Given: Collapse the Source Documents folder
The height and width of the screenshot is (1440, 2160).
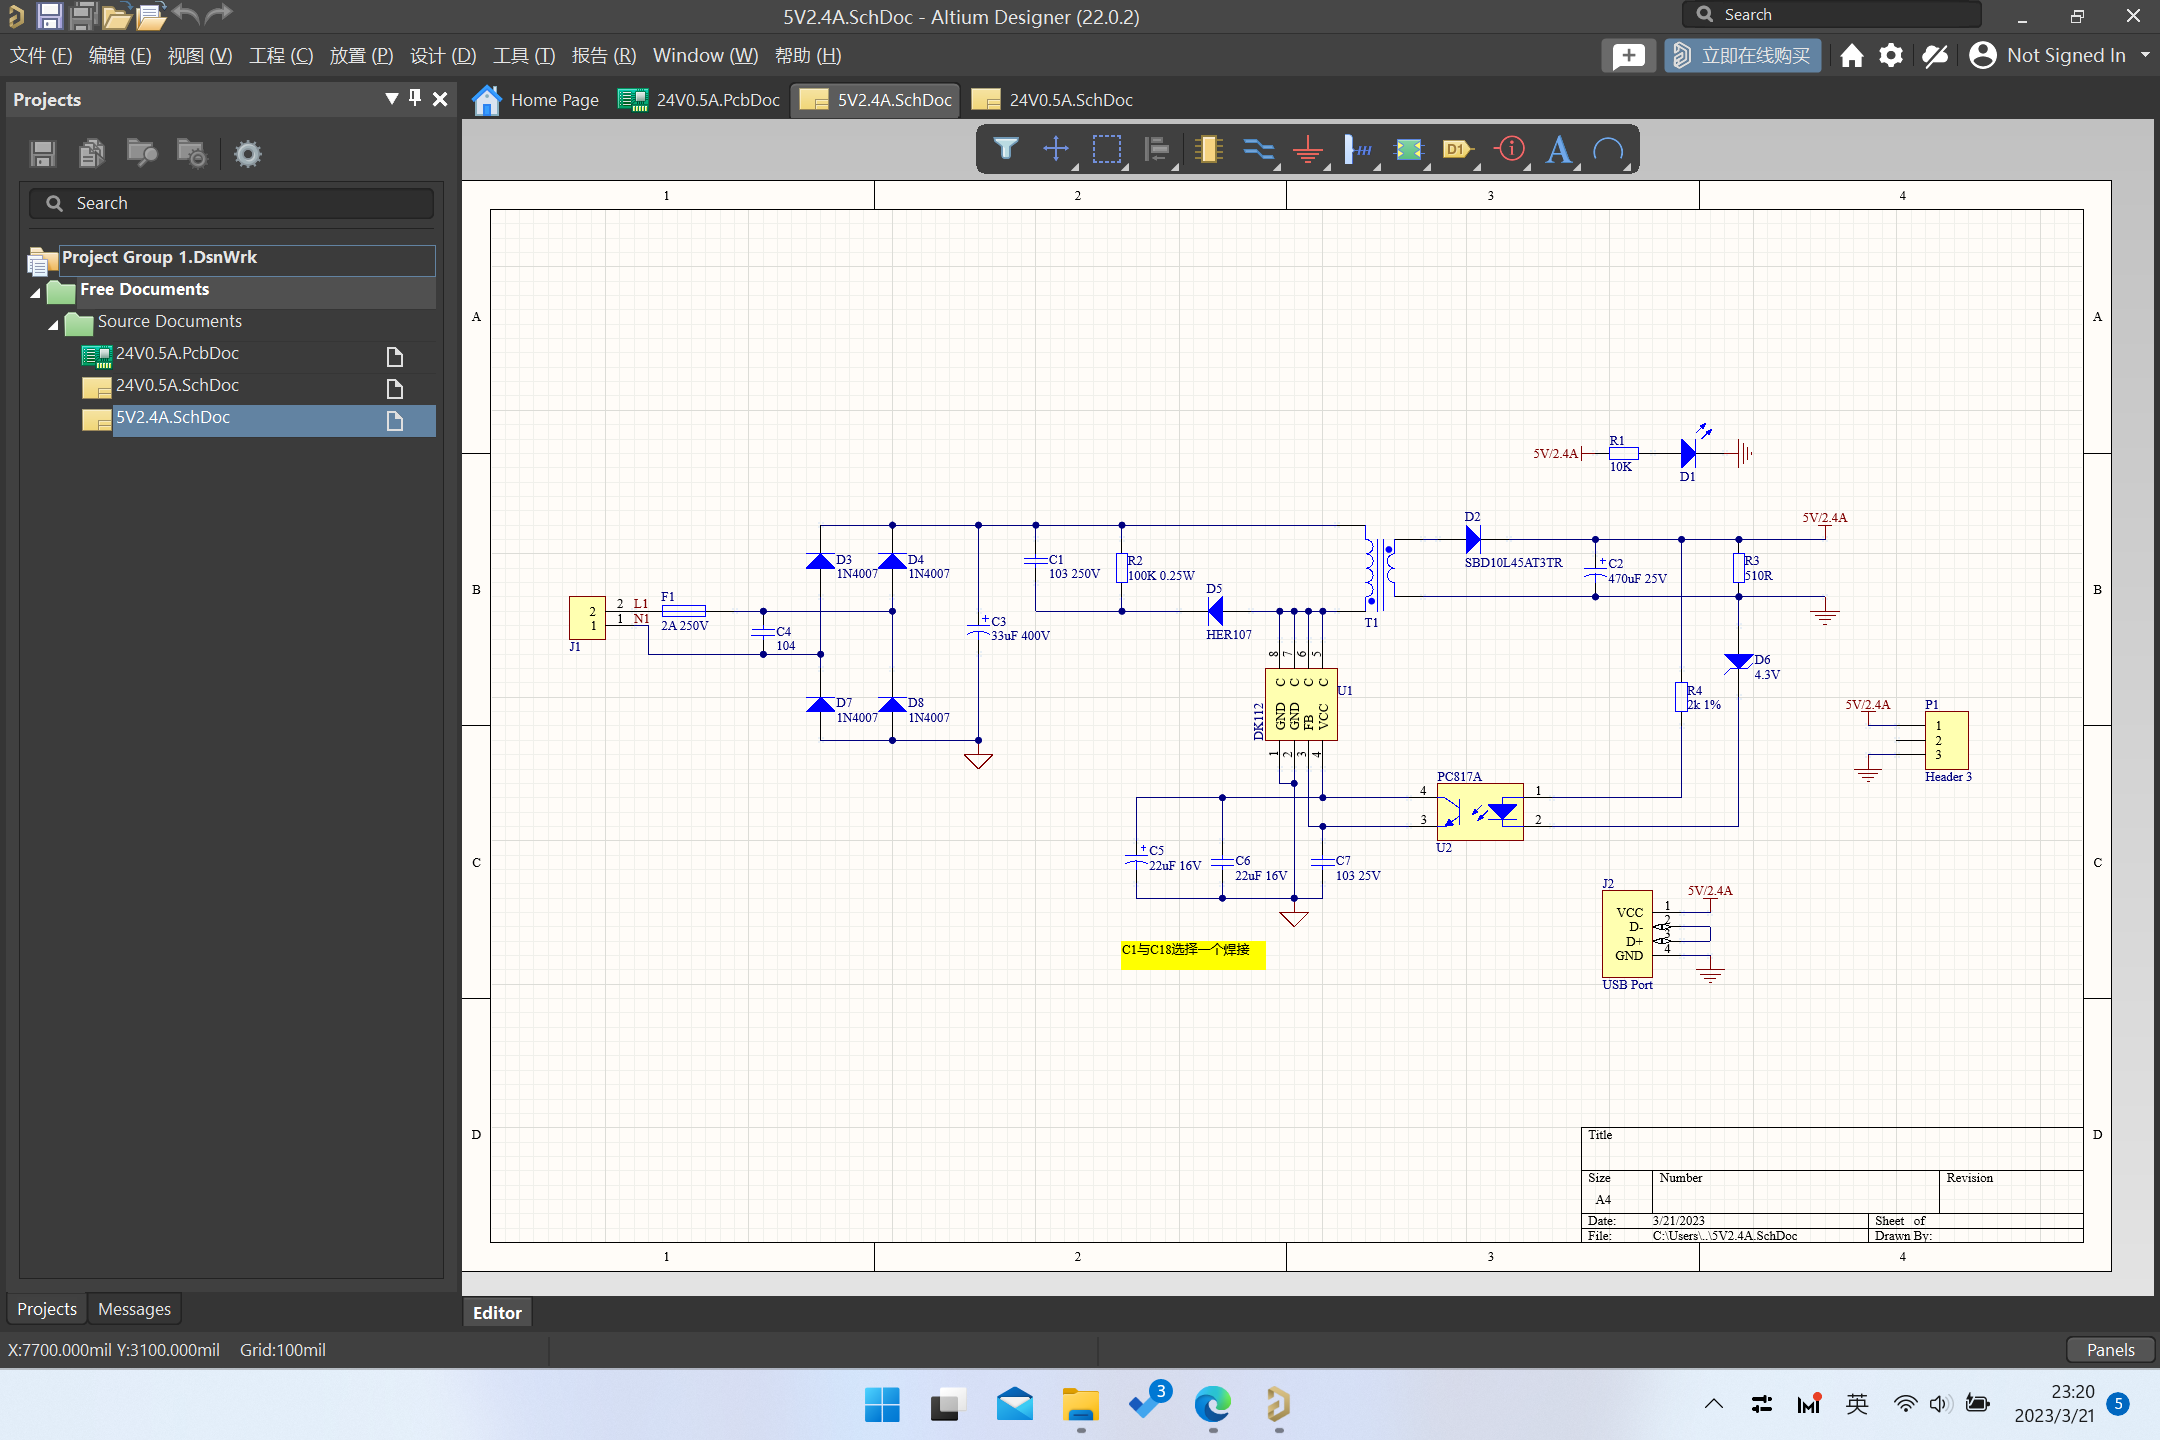Looking at the screenshot, I should 54,325.
